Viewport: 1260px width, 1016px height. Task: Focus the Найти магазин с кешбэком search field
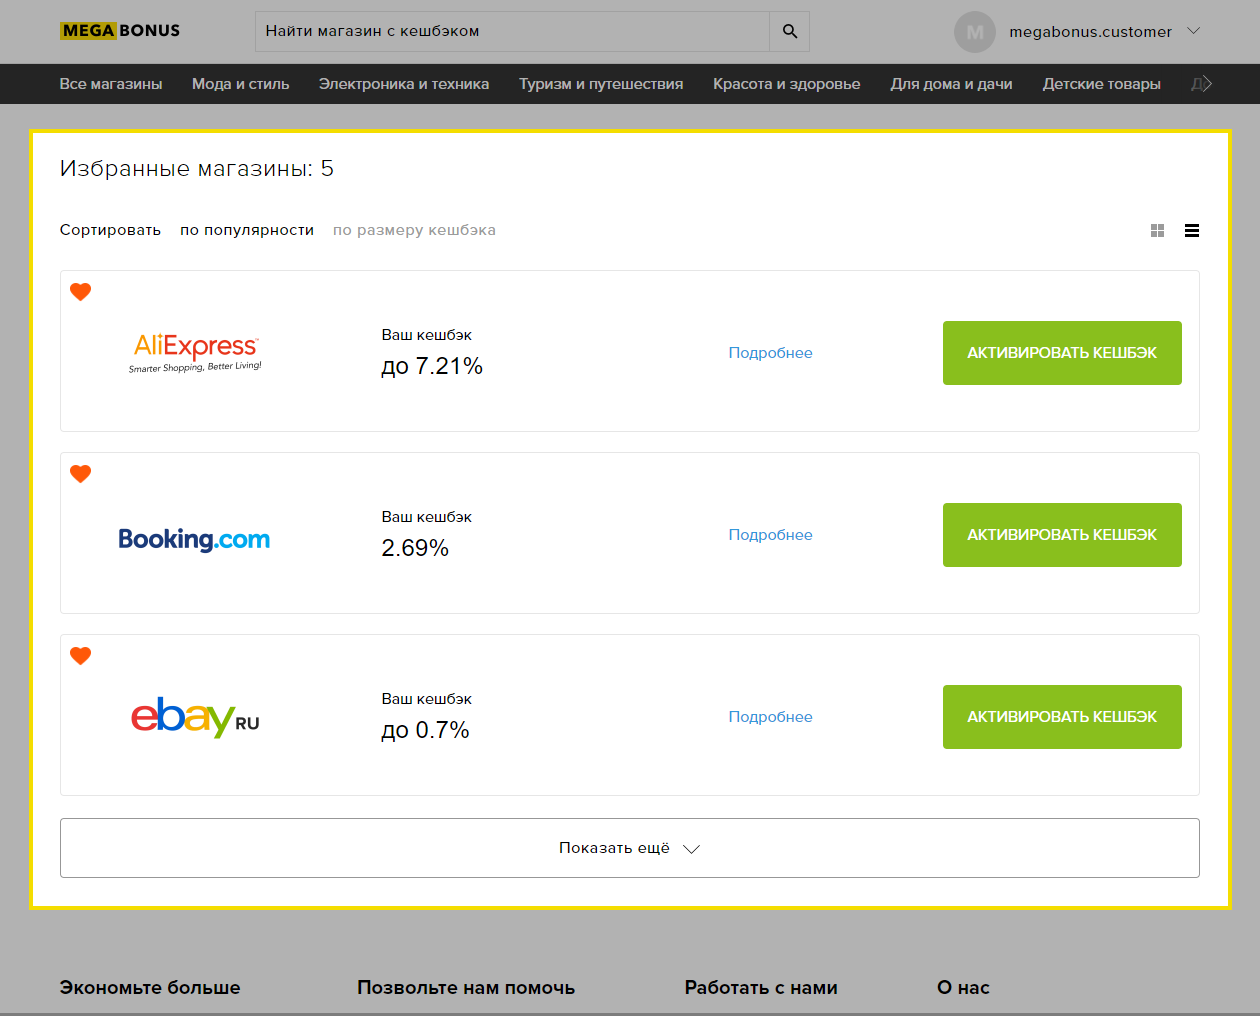[x=512, y=31]
